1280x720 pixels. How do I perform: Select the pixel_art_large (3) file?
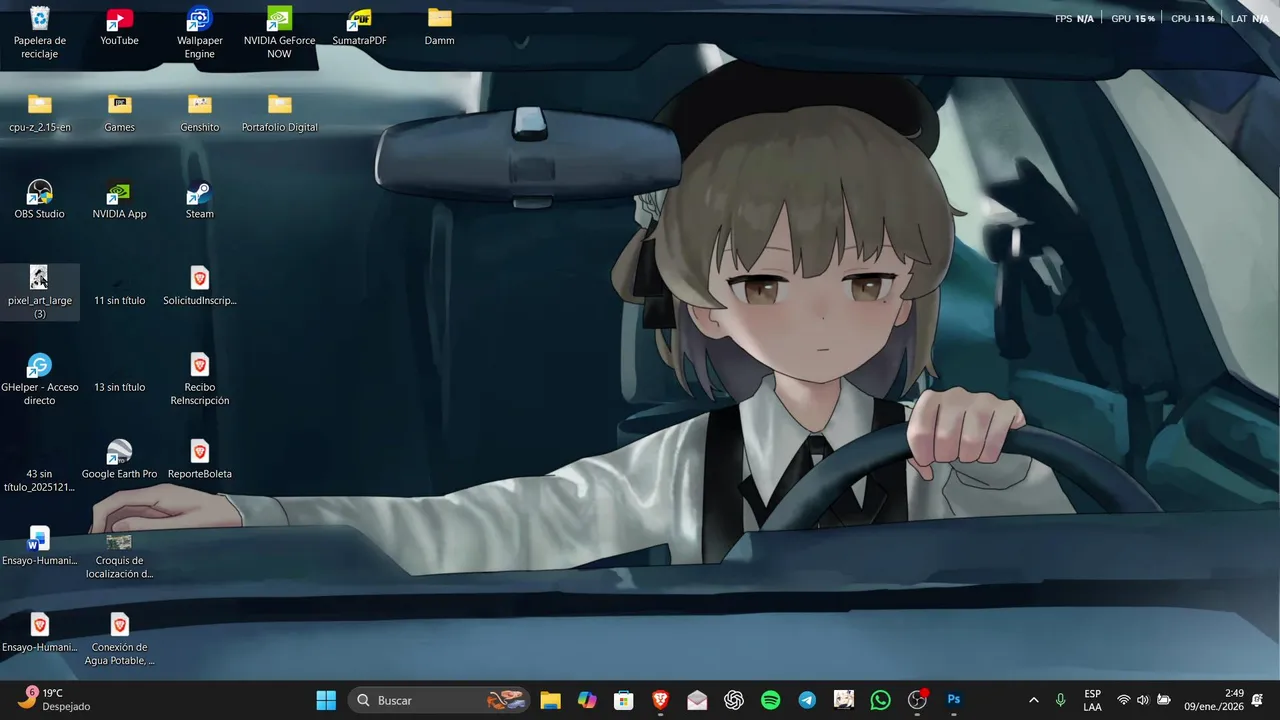point(39,293)
